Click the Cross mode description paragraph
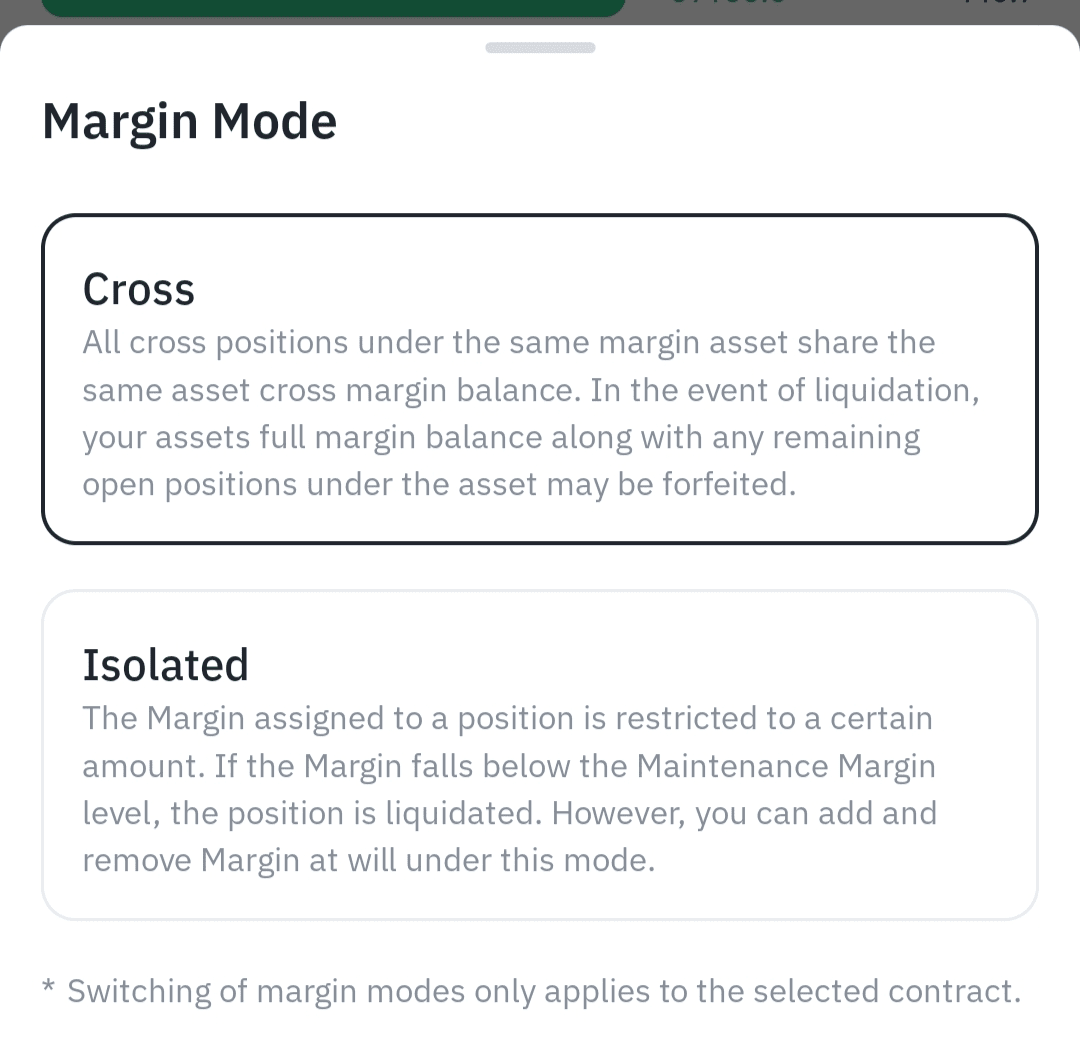Screen dimensions: 1080x1055 click(x=530, y=414)
